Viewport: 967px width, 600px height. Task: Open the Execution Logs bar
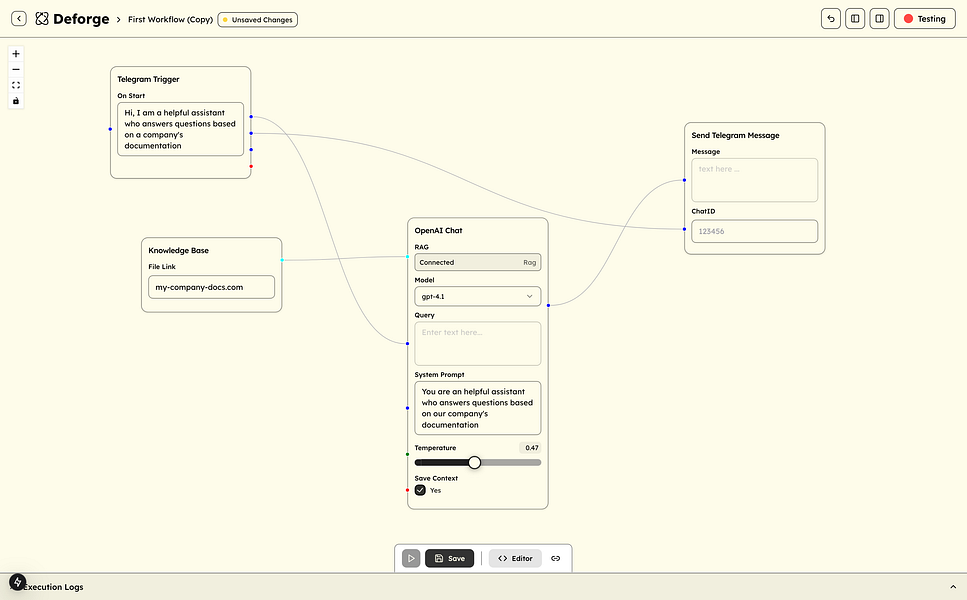[x=484, y=587]
